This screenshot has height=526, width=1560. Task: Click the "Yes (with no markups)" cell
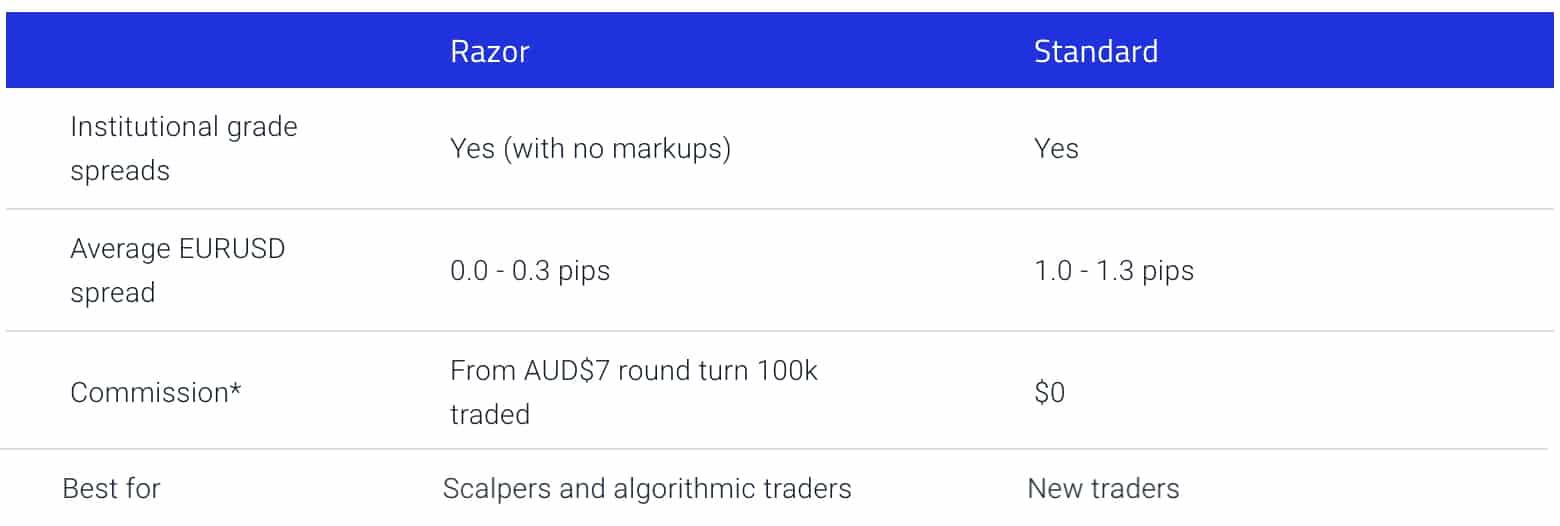(x=590, y=149)
